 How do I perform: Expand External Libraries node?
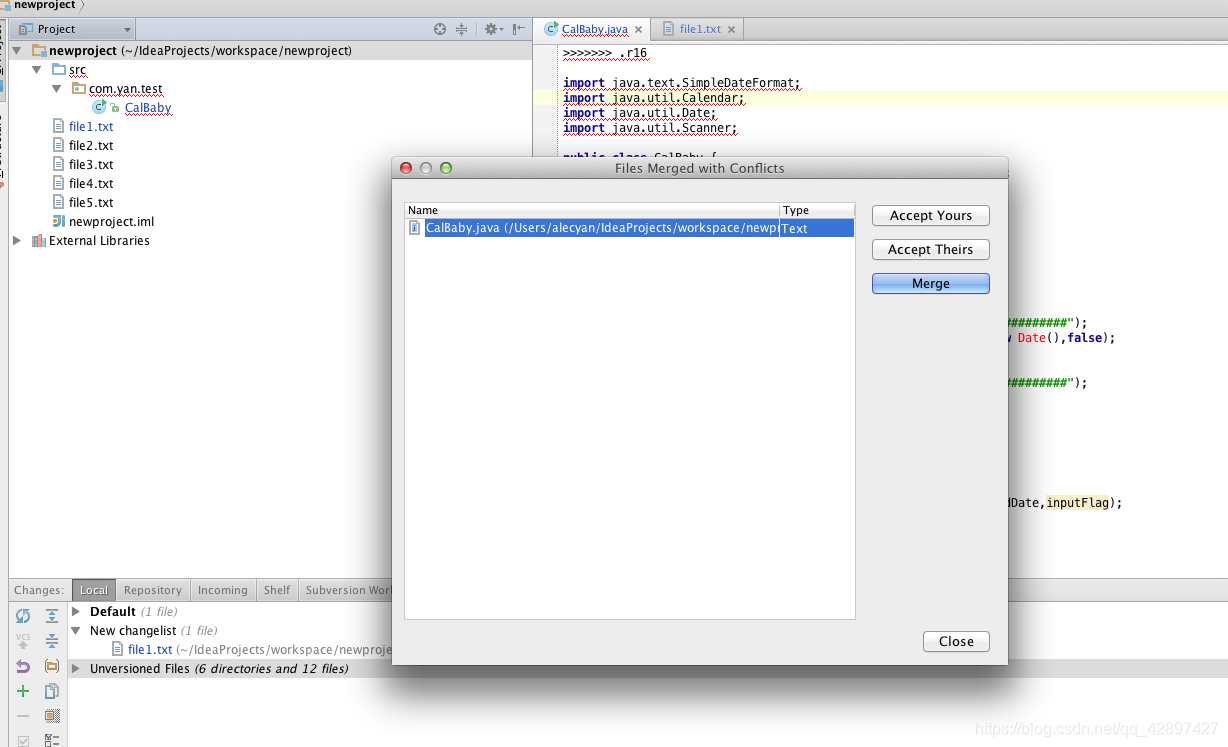[x=17, y=241]
